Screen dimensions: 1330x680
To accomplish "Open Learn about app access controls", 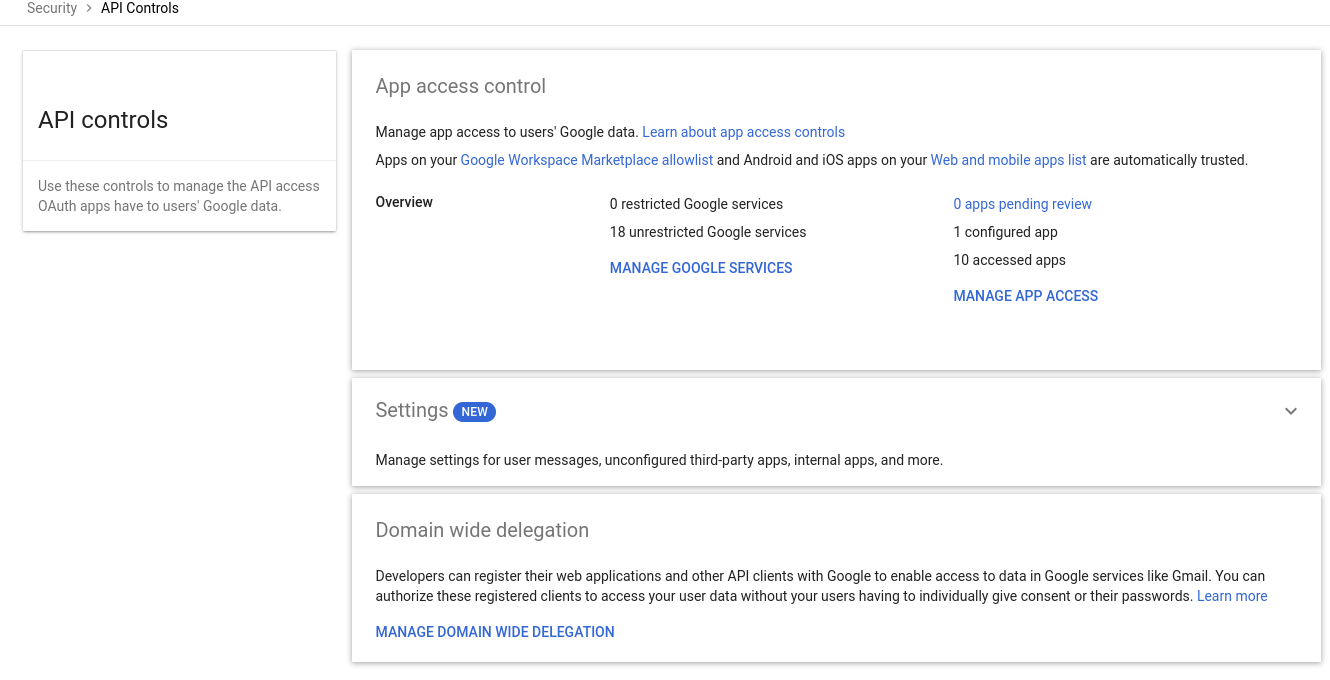I will tap(743, 132).
